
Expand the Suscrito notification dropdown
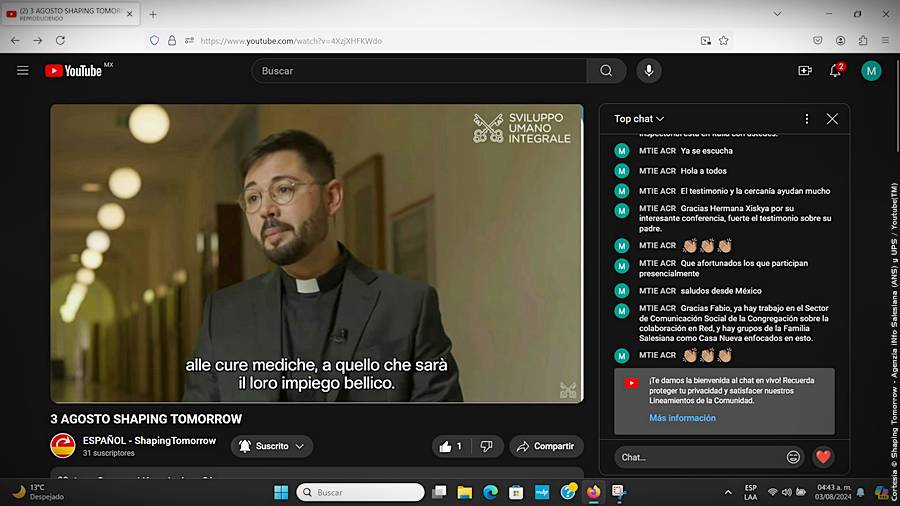(x=272, y=446)
